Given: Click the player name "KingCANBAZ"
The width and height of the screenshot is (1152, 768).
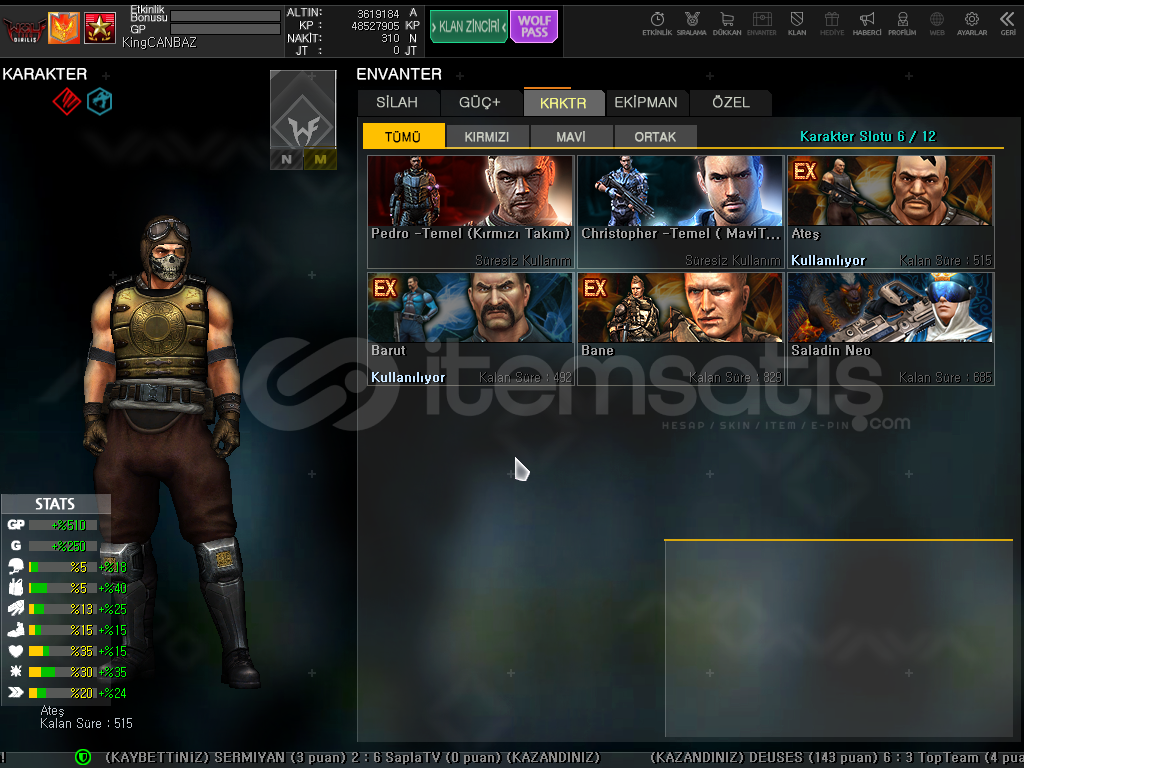Looking at the screenshot, I should pyautogui.click(x=159, y=43).
